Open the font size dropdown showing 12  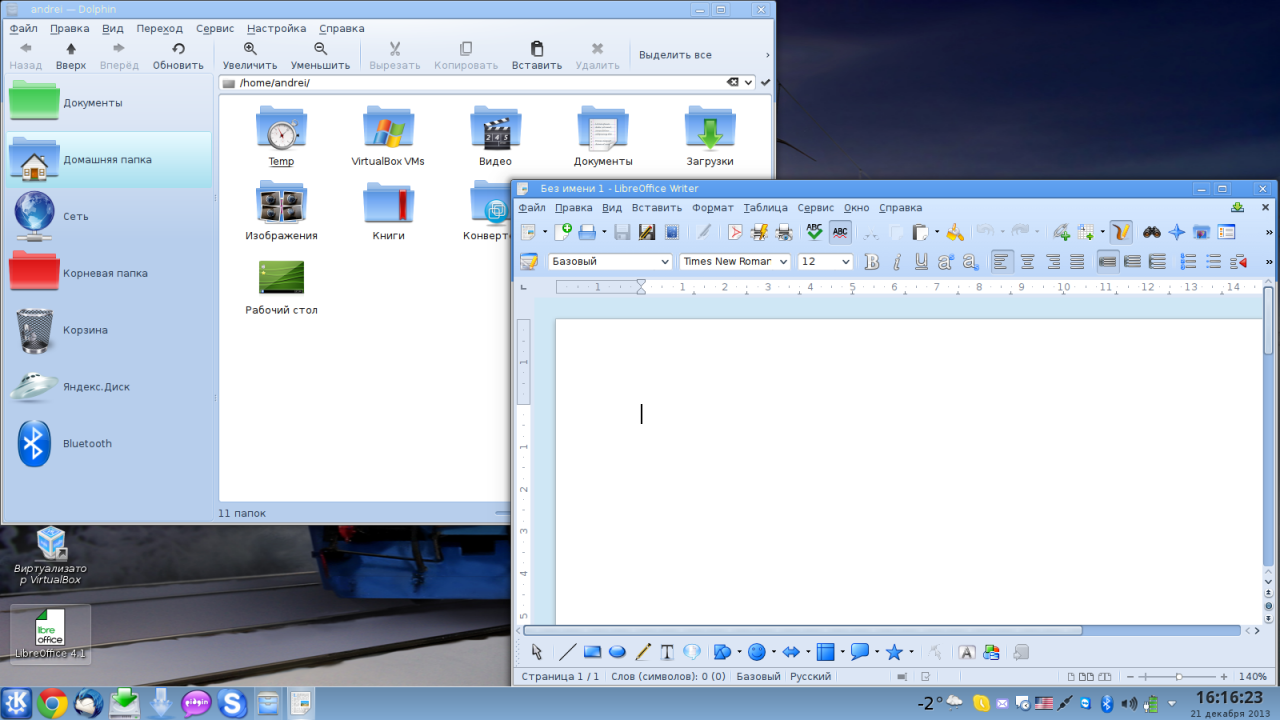pos(845,262)
